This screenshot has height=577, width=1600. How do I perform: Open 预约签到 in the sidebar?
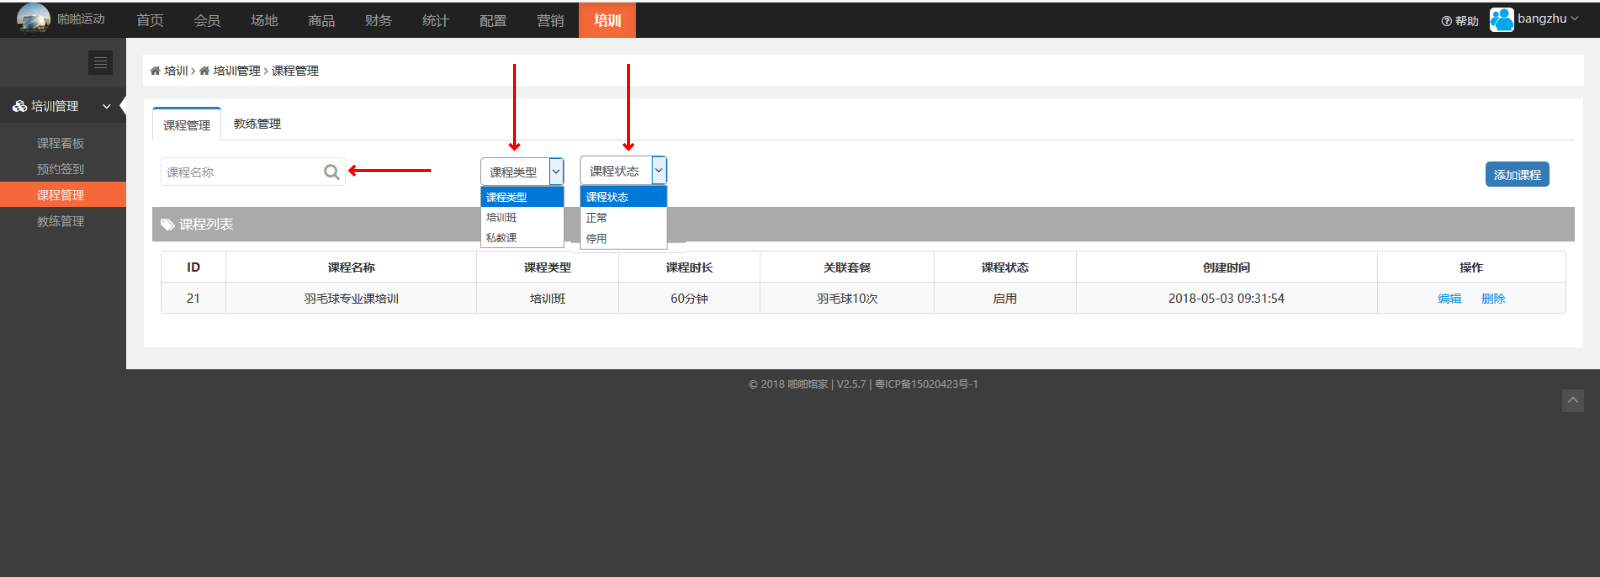pyautogui.click(x=61, y=169)
